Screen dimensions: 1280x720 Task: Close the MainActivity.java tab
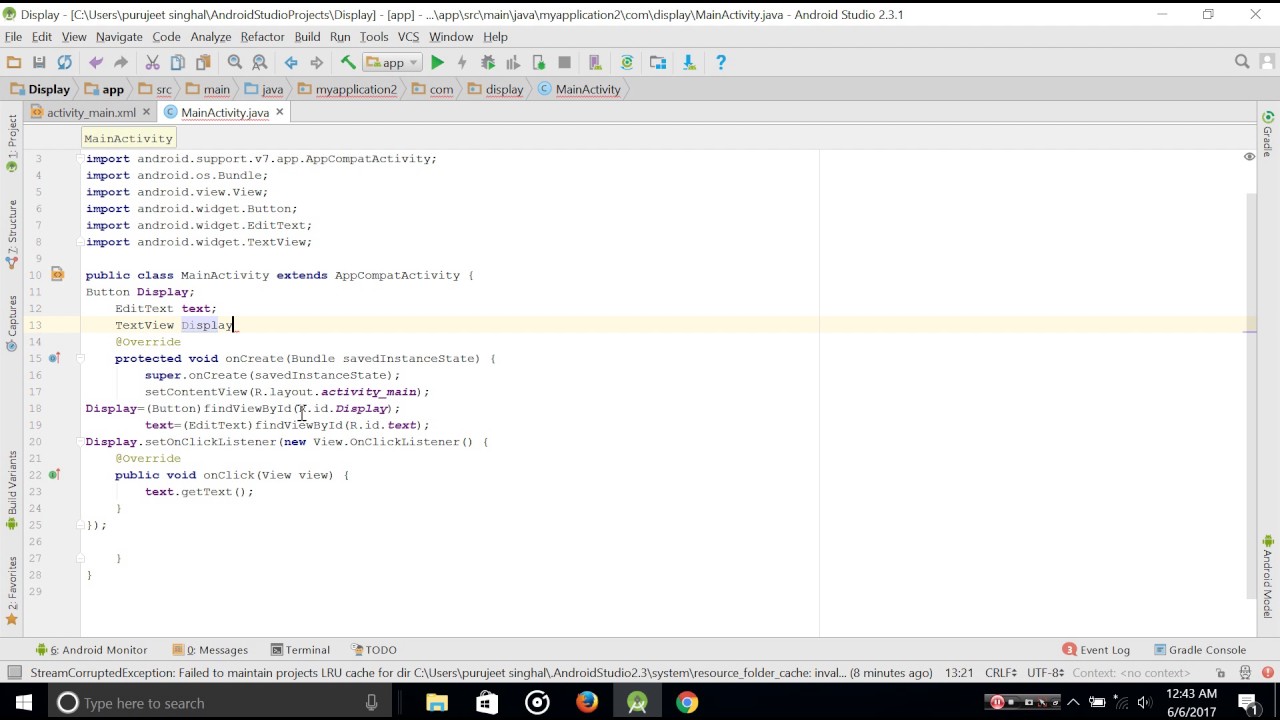tap(280, 112)
